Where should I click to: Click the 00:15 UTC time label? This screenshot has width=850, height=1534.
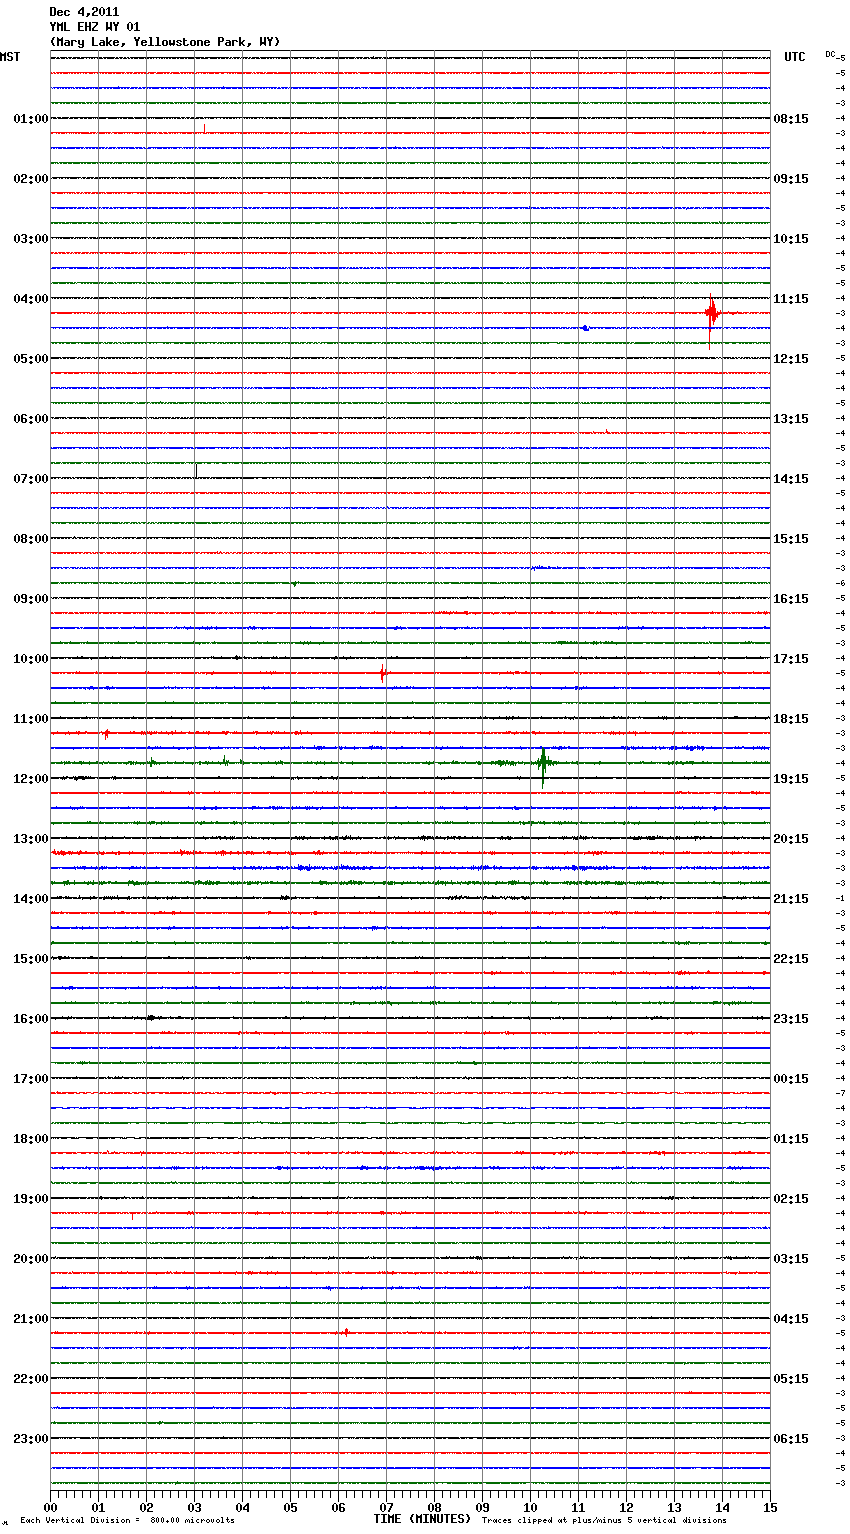791,1079
